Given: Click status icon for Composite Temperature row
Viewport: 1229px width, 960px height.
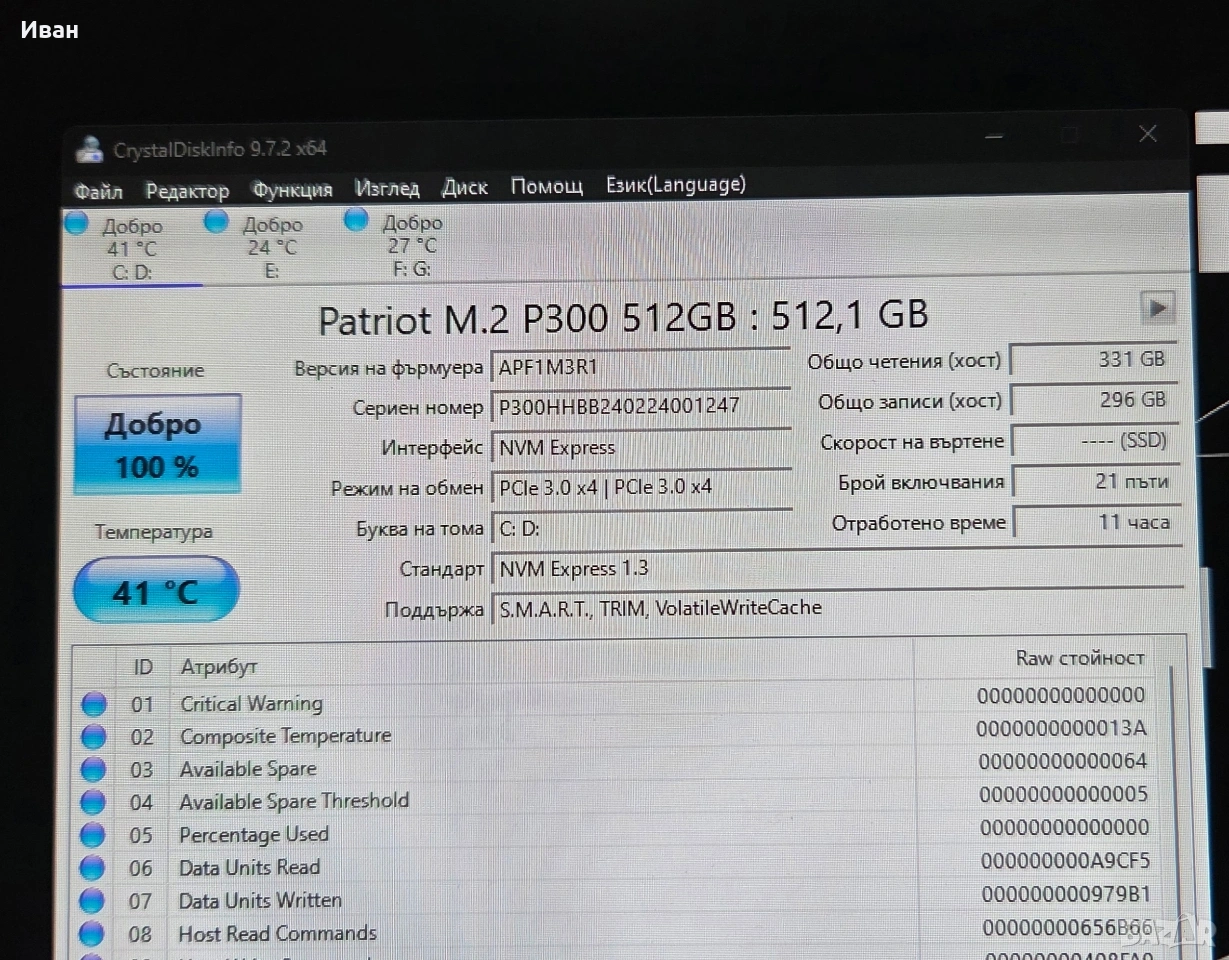Looking at the screenshot, I should click(x=93, y=737).
